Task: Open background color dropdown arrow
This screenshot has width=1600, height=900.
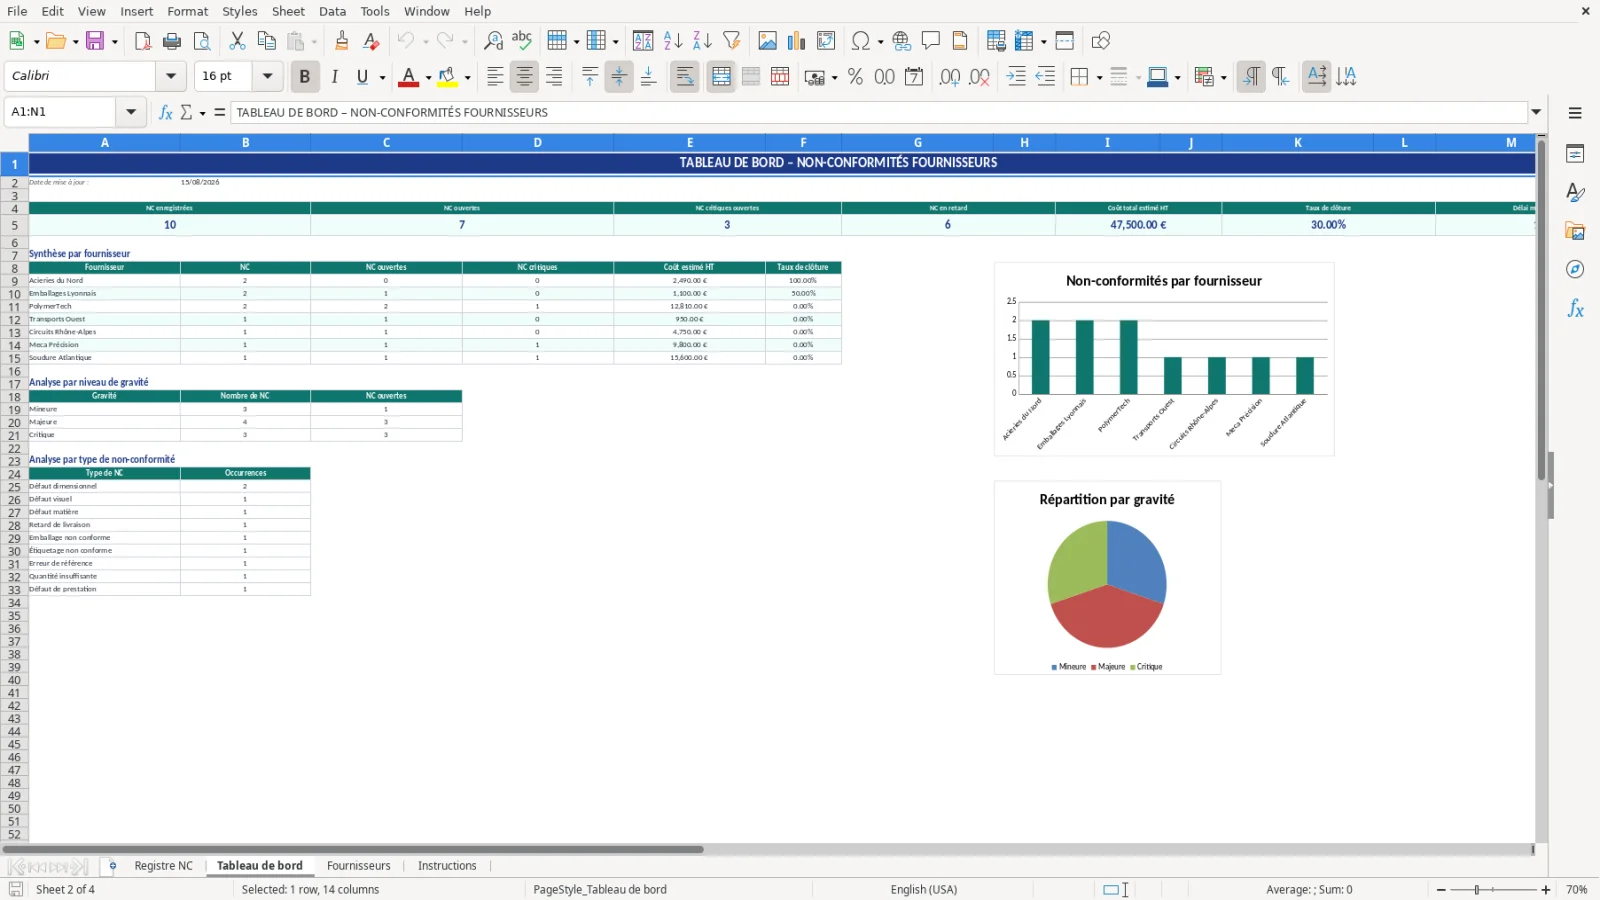Action: click(x=467, y=77)
